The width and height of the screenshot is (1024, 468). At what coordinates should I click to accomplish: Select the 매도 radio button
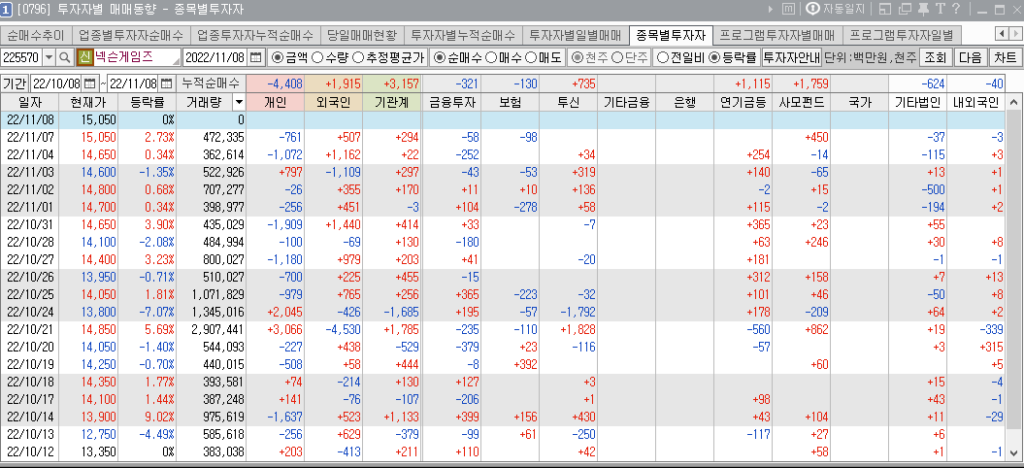tap(532, 57)
